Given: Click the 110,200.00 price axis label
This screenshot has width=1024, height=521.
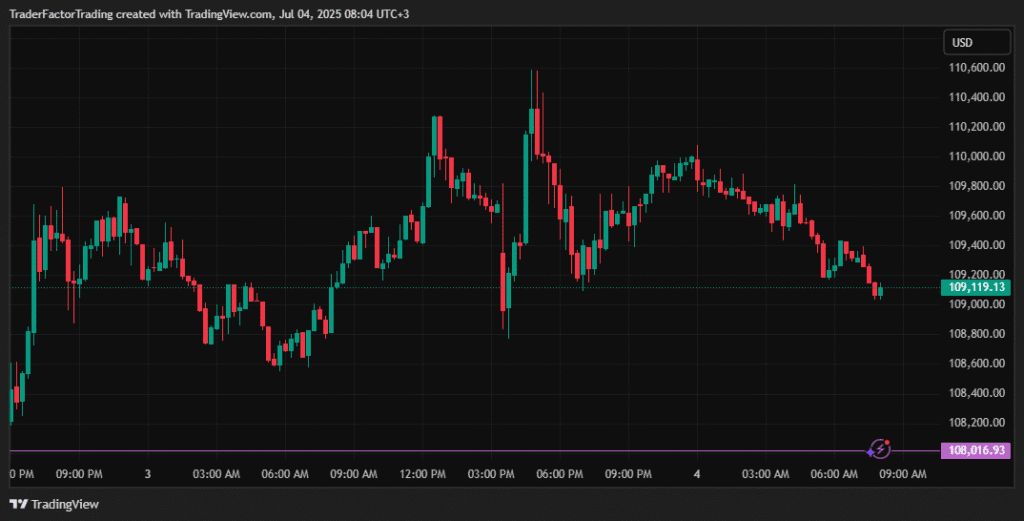Looking at the screenshot, I should point(976,127).
